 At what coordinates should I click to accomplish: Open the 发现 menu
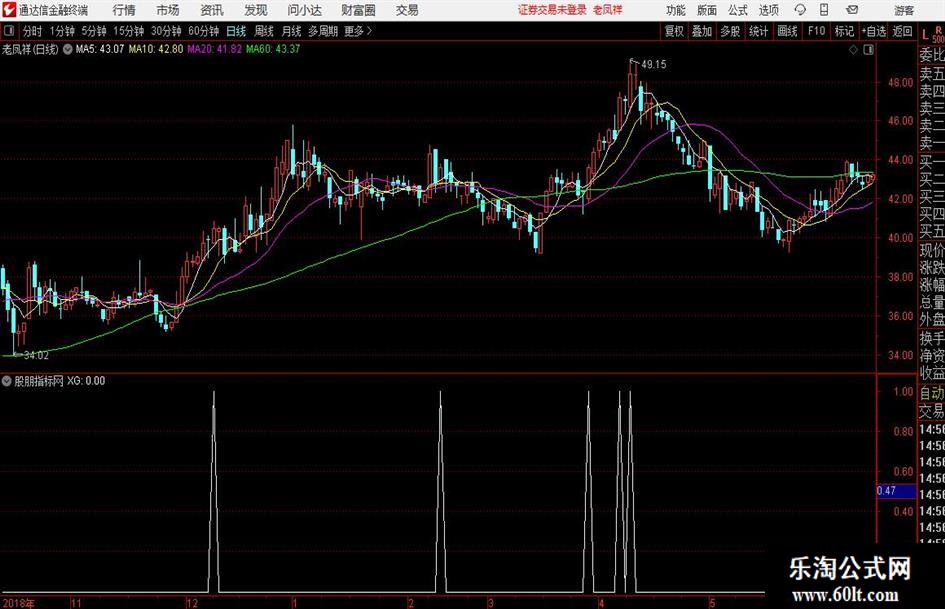(256, 10)
